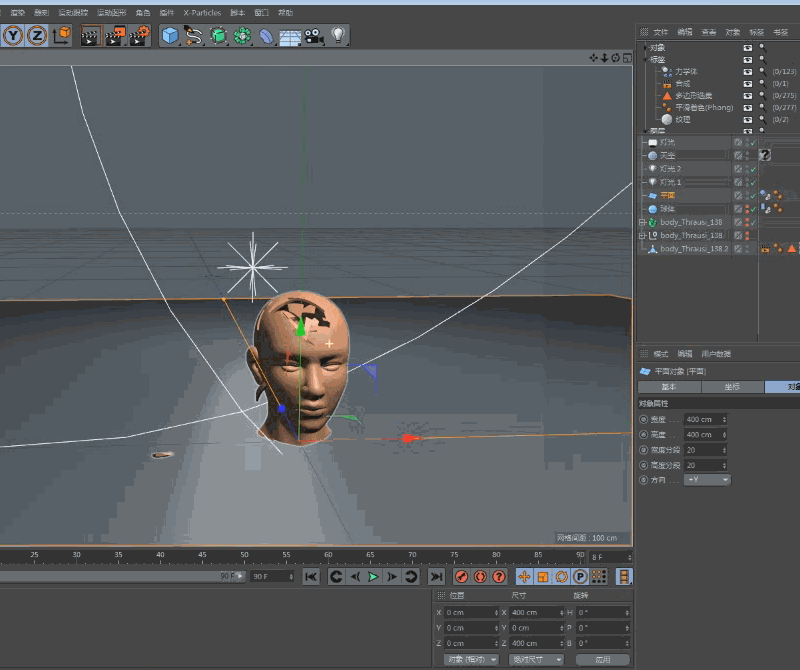Screen dimensions: 800x670
Task: Open object manager 文件 menu
Action: 660,32
